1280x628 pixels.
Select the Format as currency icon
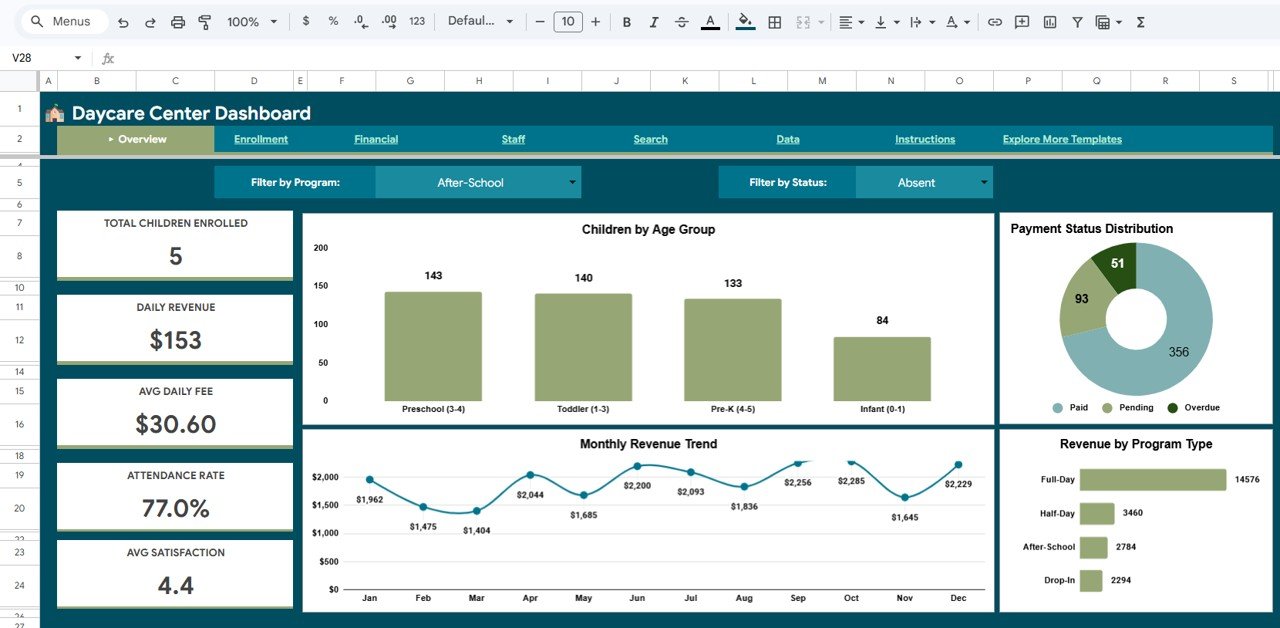pyautogui.click(x=306, y=21)
